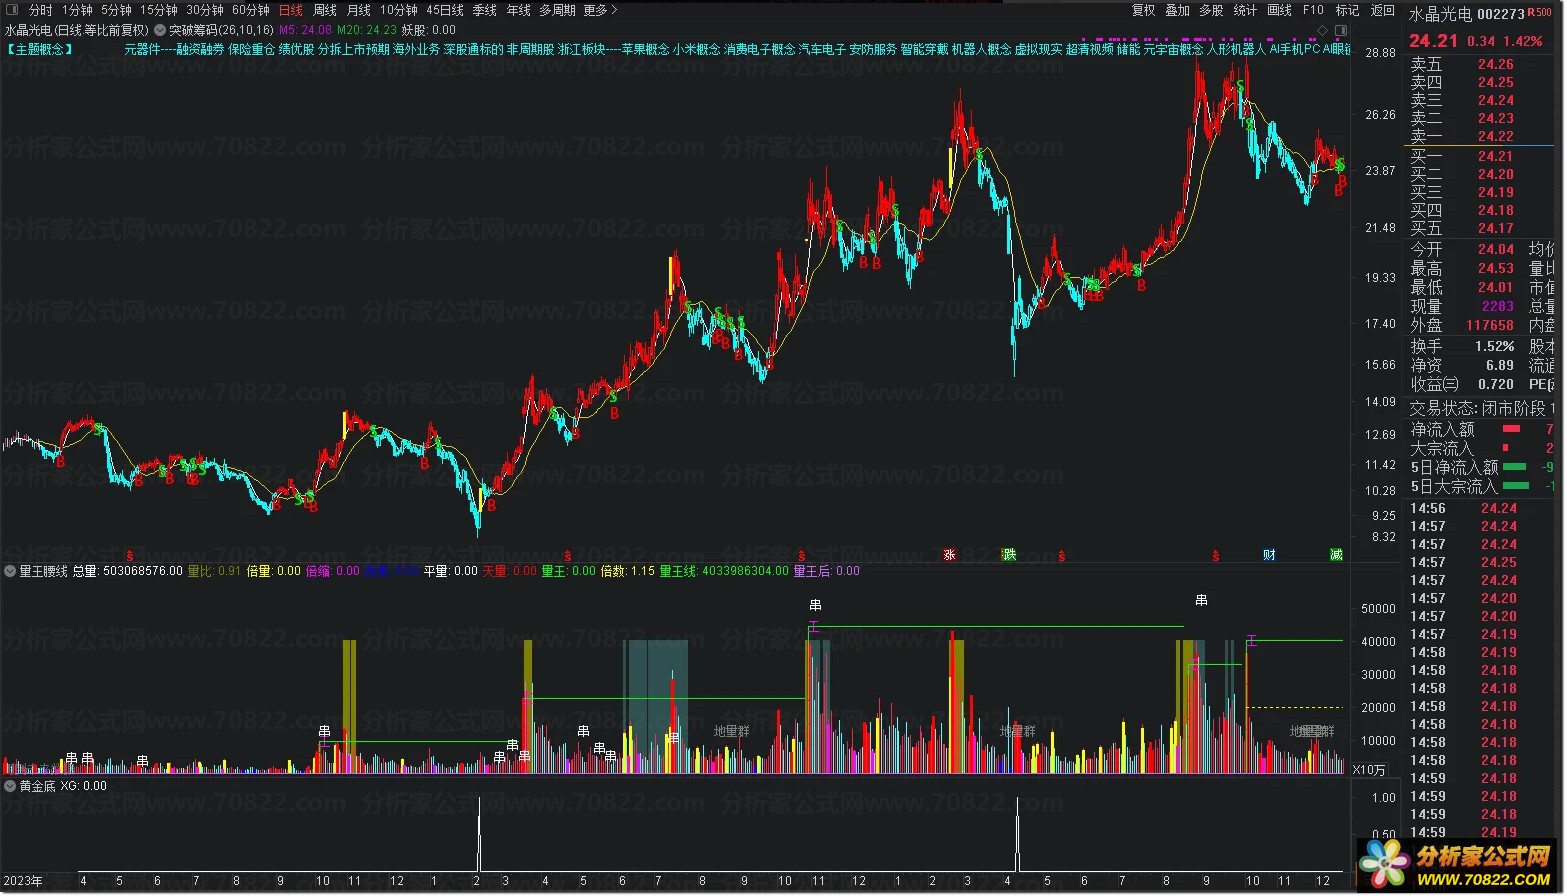
Task: Switch to 月线 monthly chart
Action: point(359,10)
